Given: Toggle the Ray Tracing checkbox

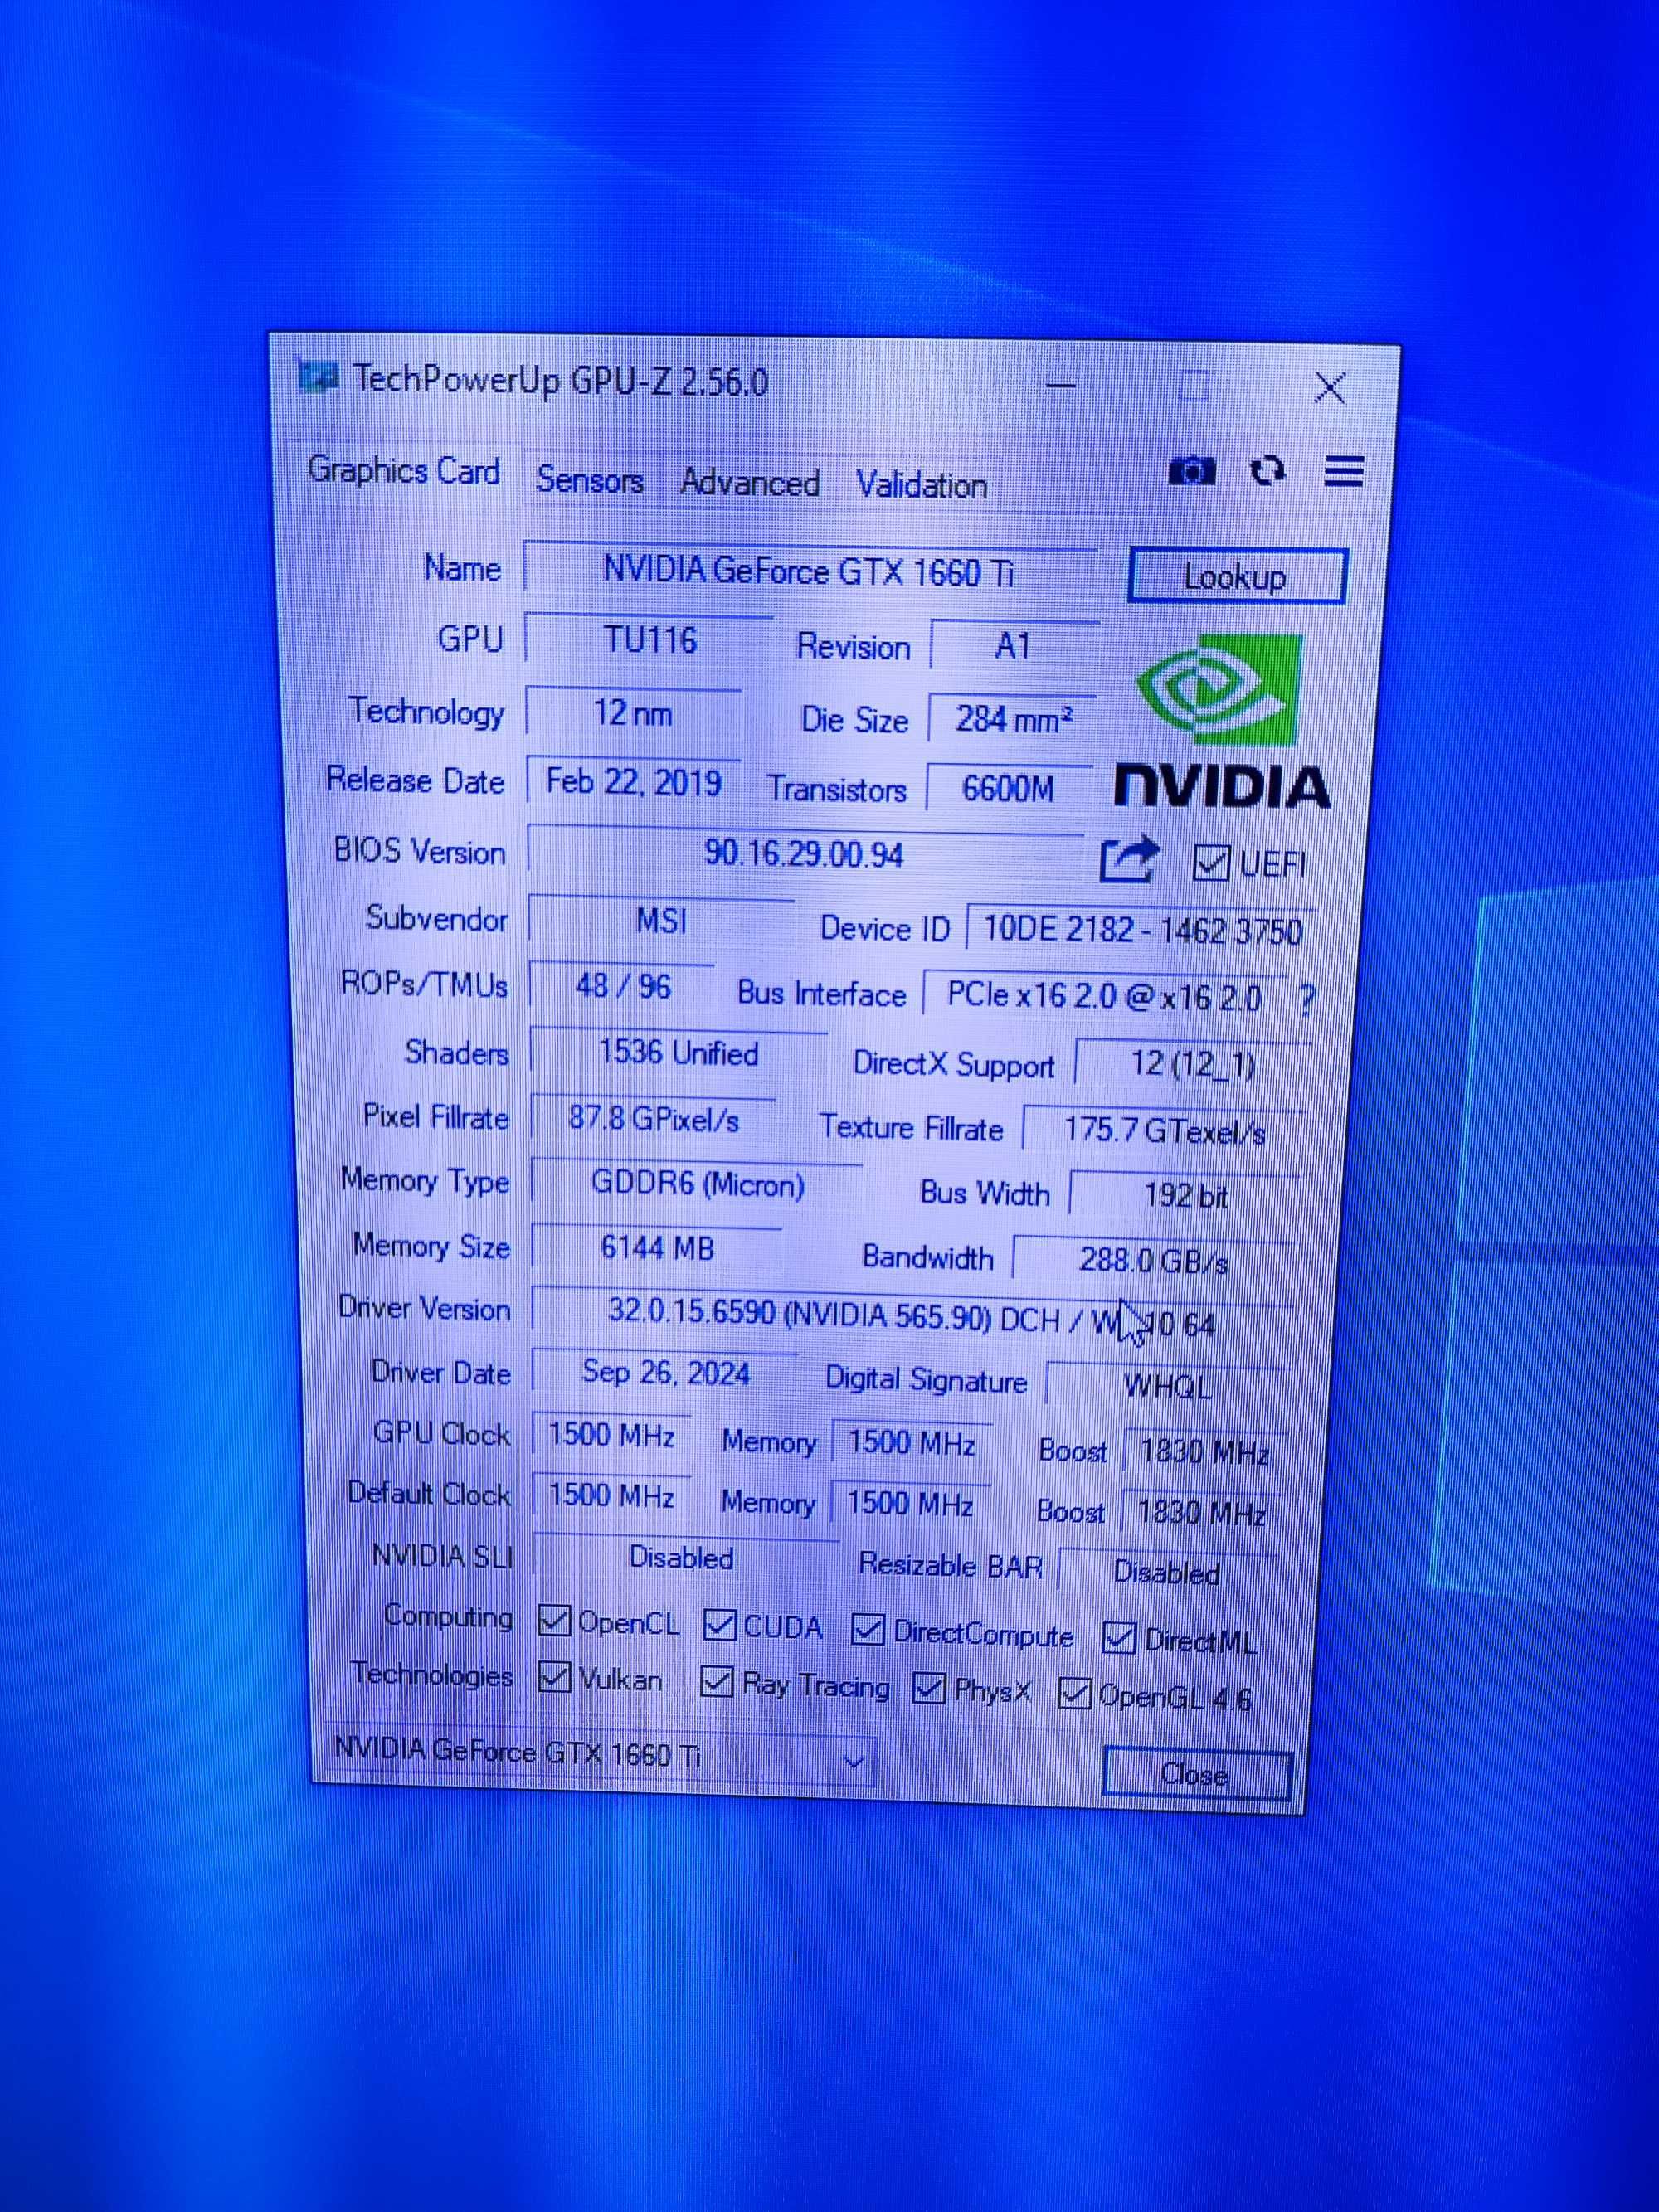Looking at the screenshot, I should [x=716, y=1682].
